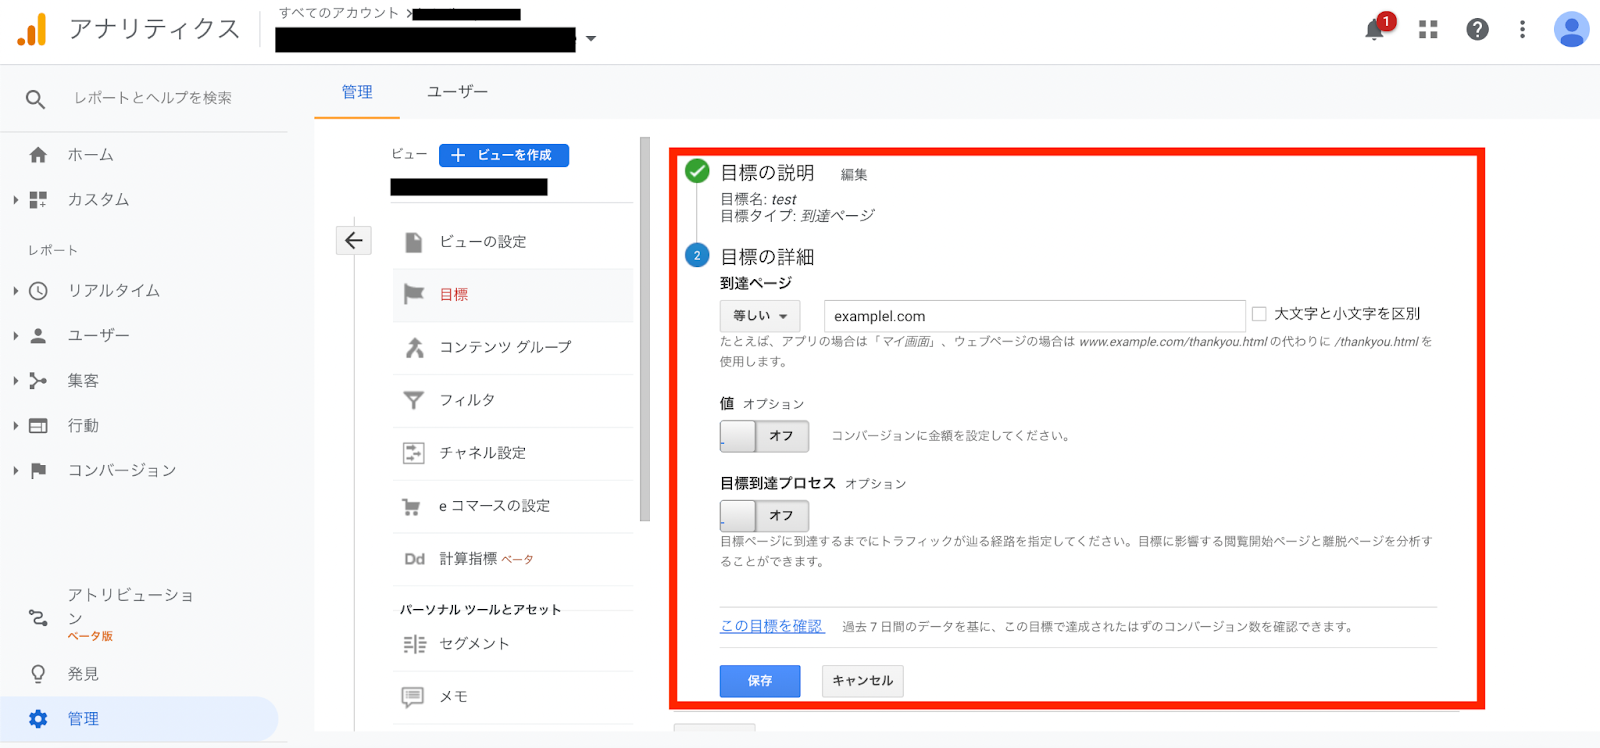Click the 集客 acquisition icon
Image resolution: width=1600 pixels, height=748 pixels.
38,381
